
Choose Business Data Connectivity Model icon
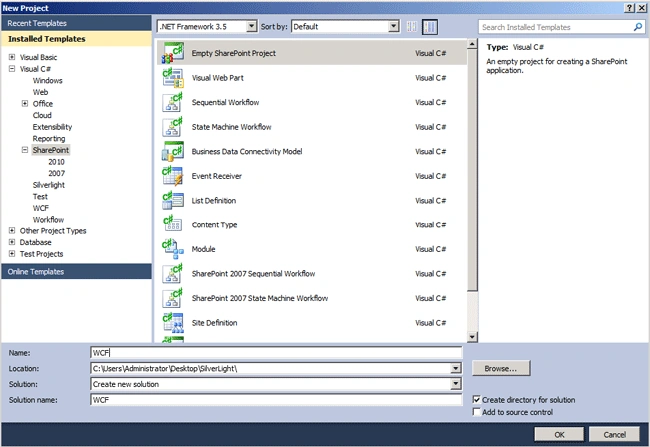click(x=172, y=151)
